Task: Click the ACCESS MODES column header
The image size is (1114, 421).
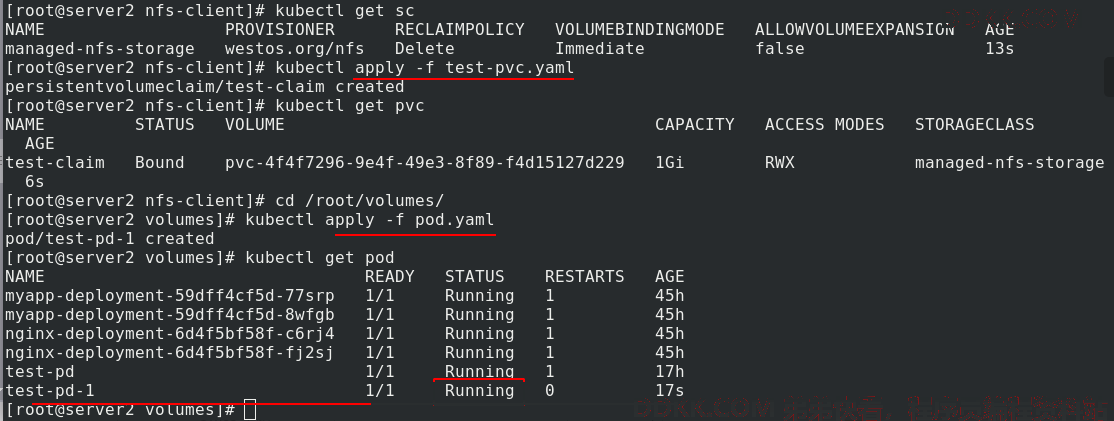Action: [x=824, y=125]
